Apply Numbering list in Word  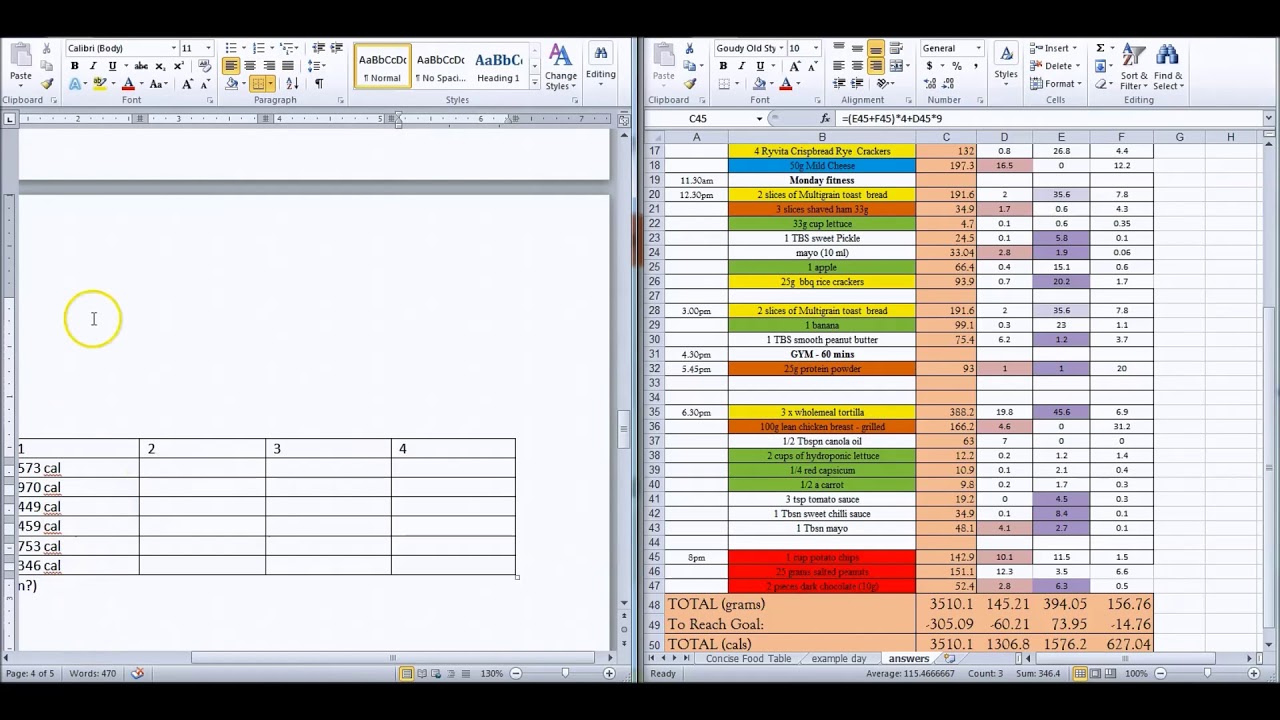[x=259, y=48]
